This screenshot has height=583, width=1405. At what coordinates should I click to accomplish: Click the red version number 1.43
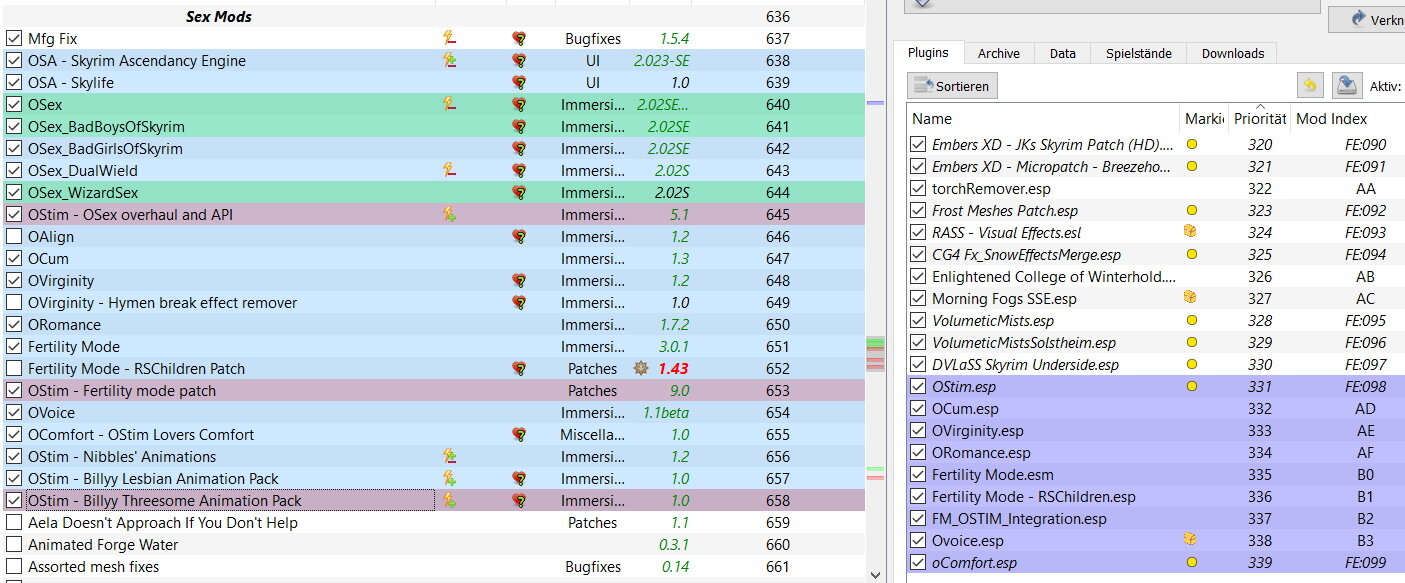[x=673, y=369]
